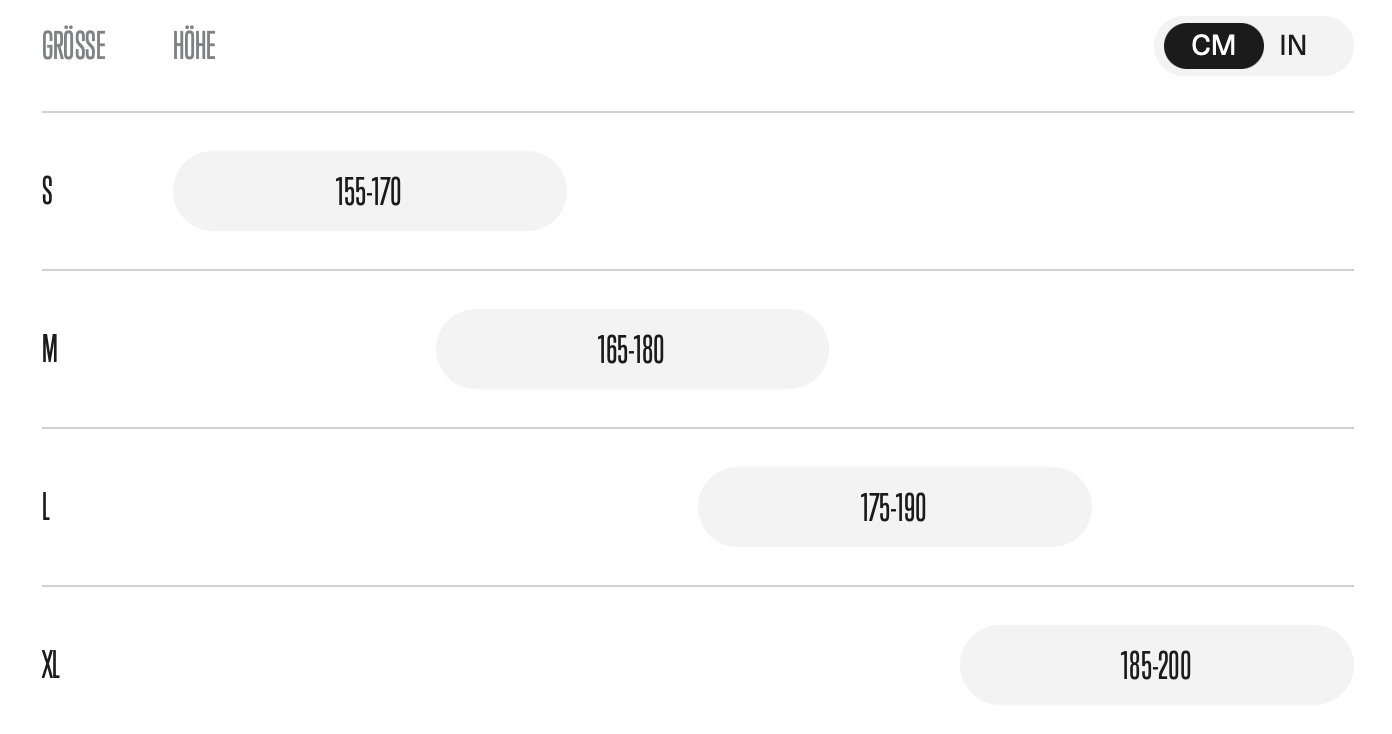Tap the height bar for size M
The width and height of the screenshot is (1392, 734).
[x=632, y=349]
